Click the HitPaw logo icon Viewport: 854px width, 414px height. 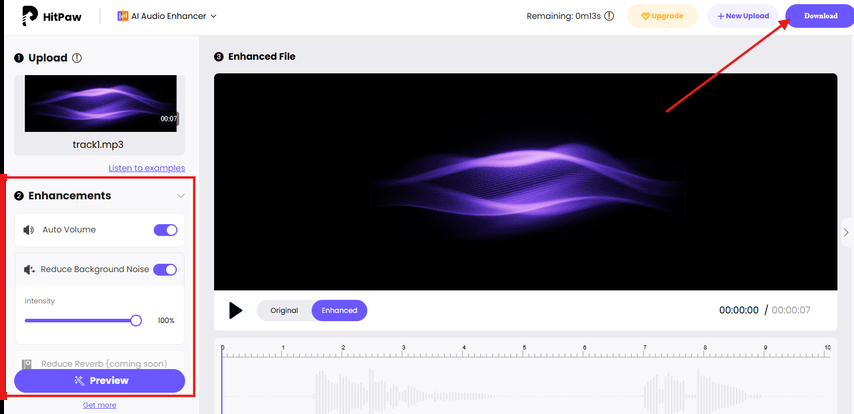pyautogui.click(x=29, y=16)
